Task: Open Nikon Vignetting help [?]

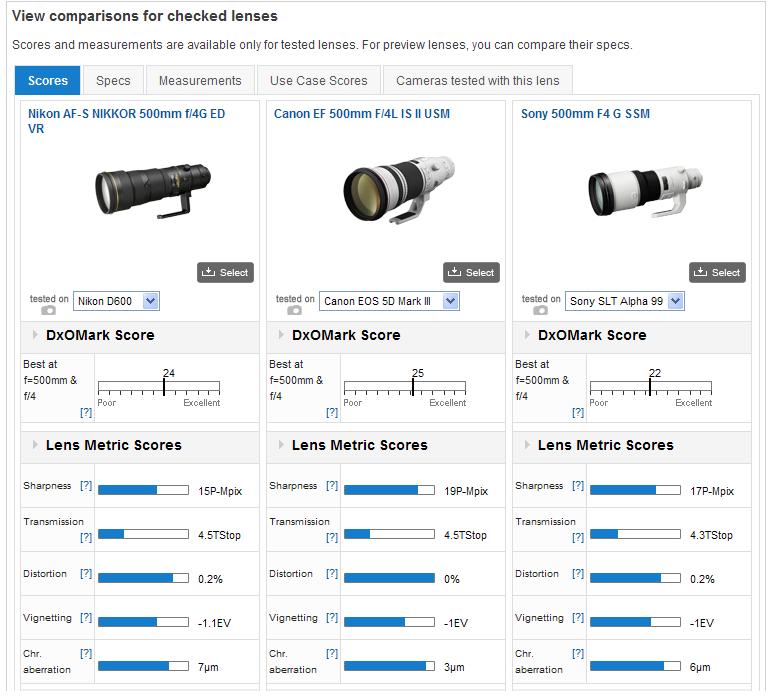Action: (x=86, y=617)
